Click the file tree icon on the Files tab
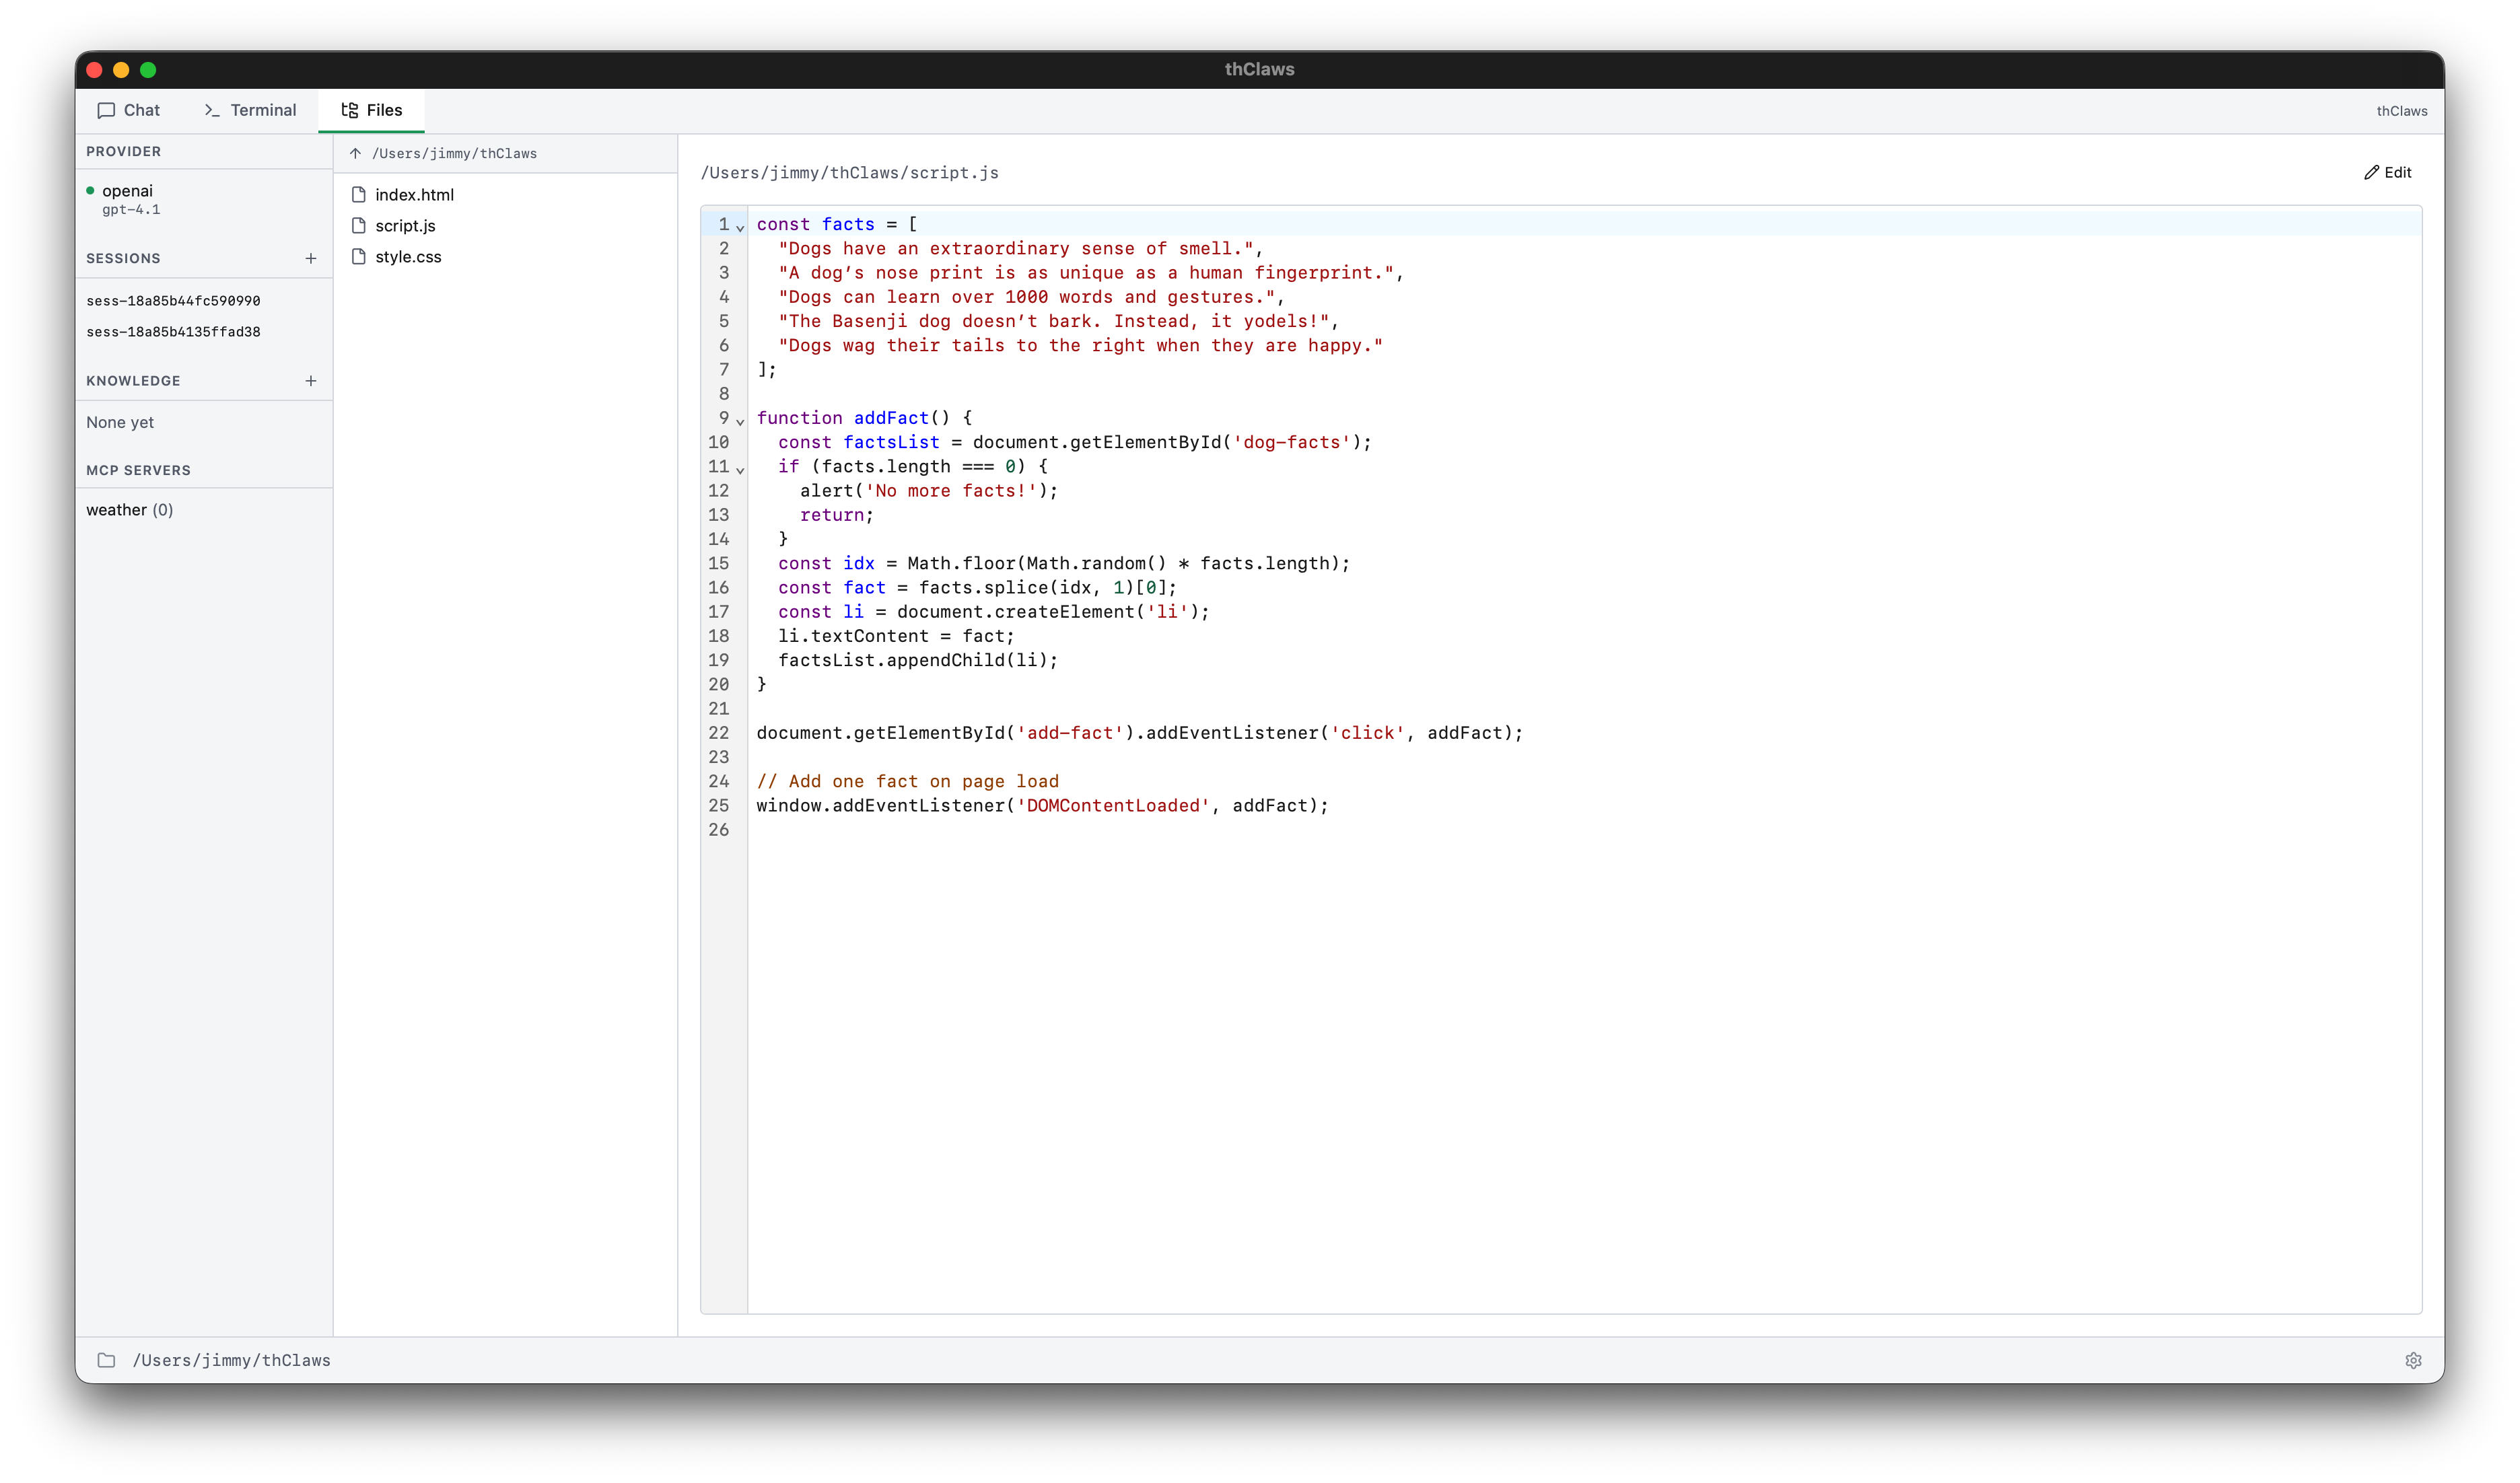Screen dimensions: 2520x1483 point(349,110)
